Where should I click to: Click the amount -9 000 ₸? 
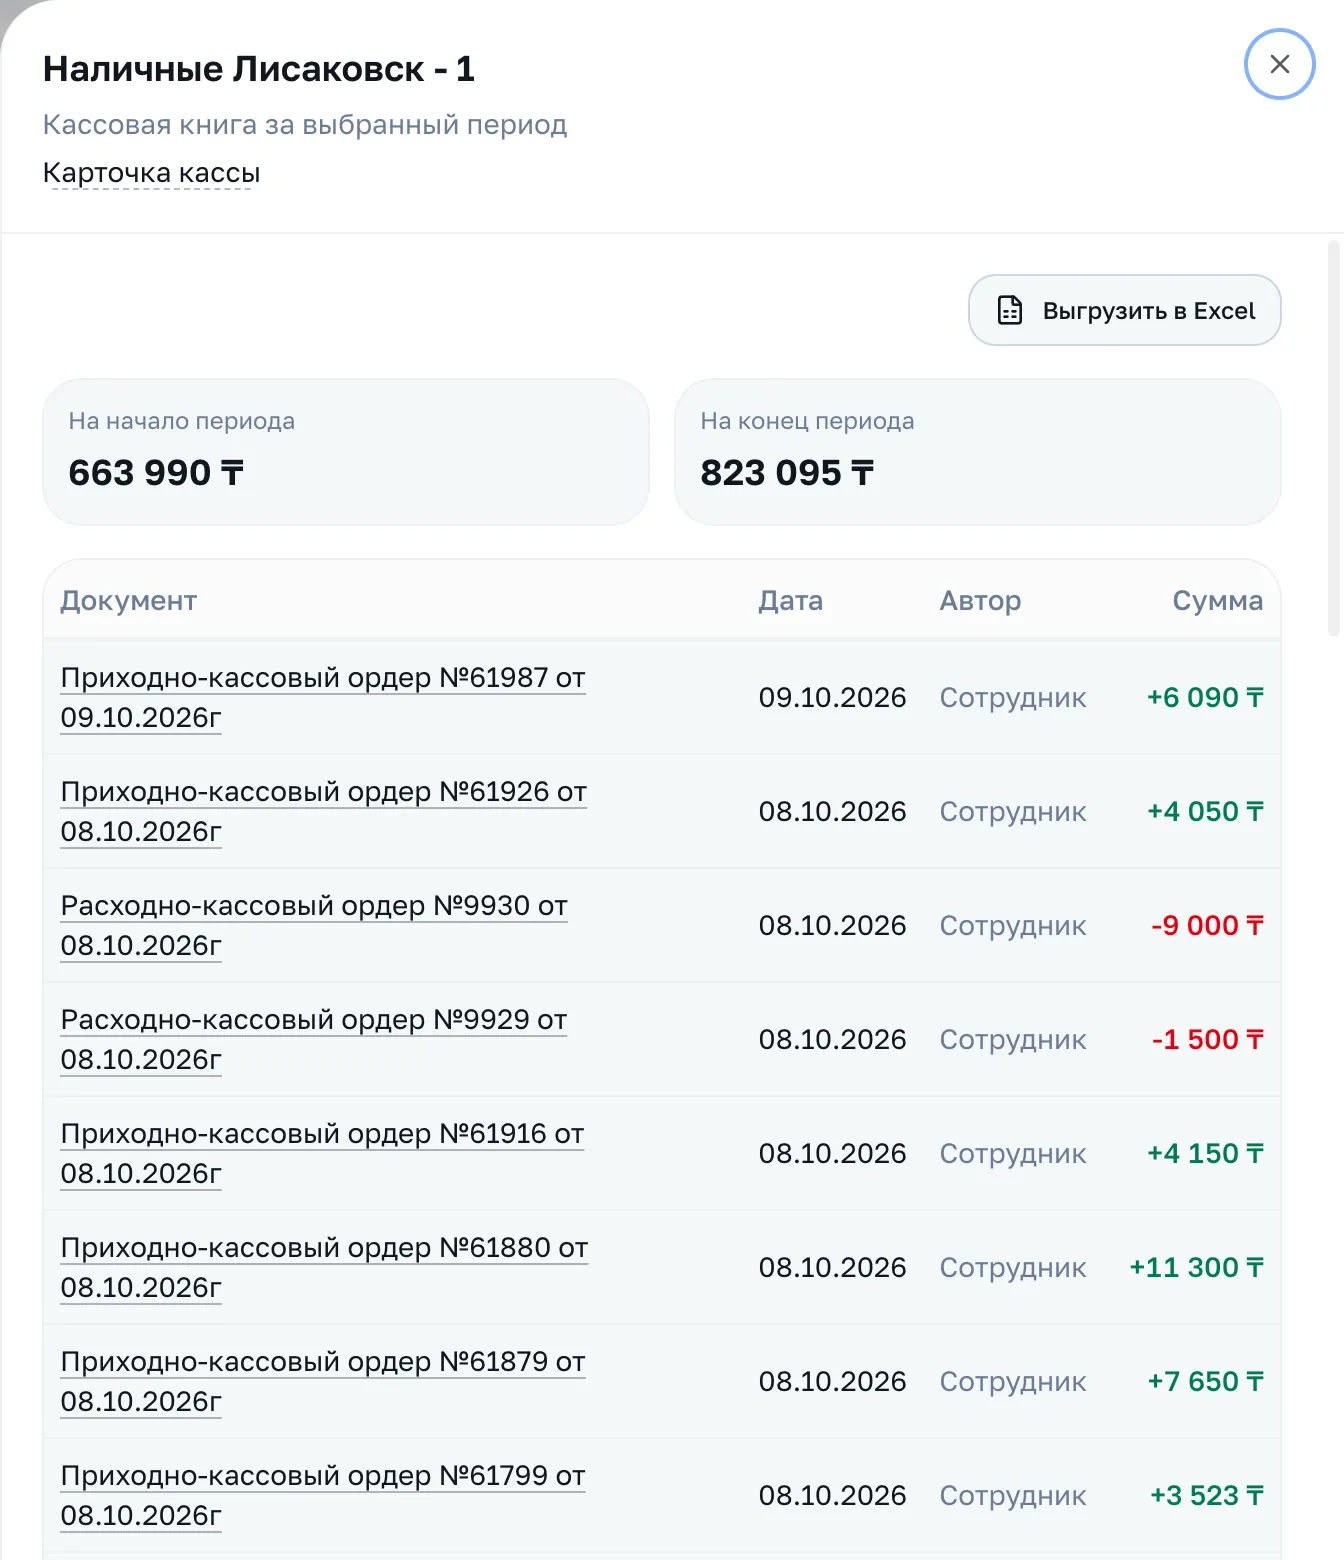point(1207,925)
